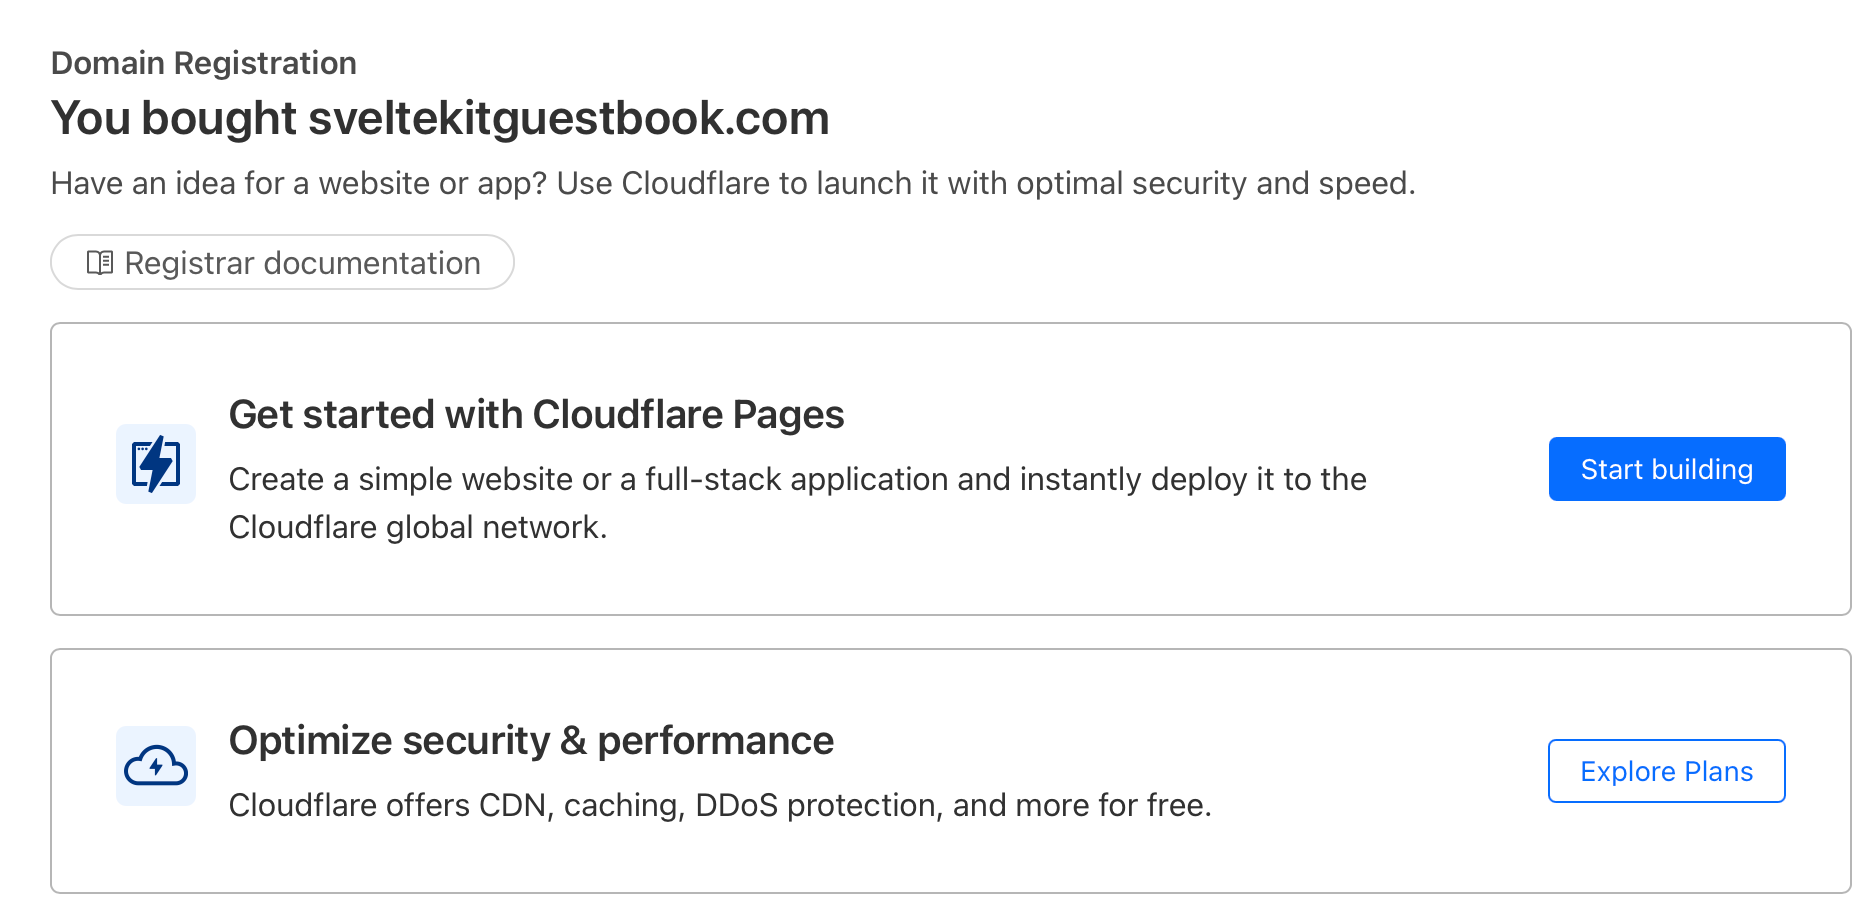Click the book icon beside Registrar documentation
Screen dimensions: 1876x912
99,262
